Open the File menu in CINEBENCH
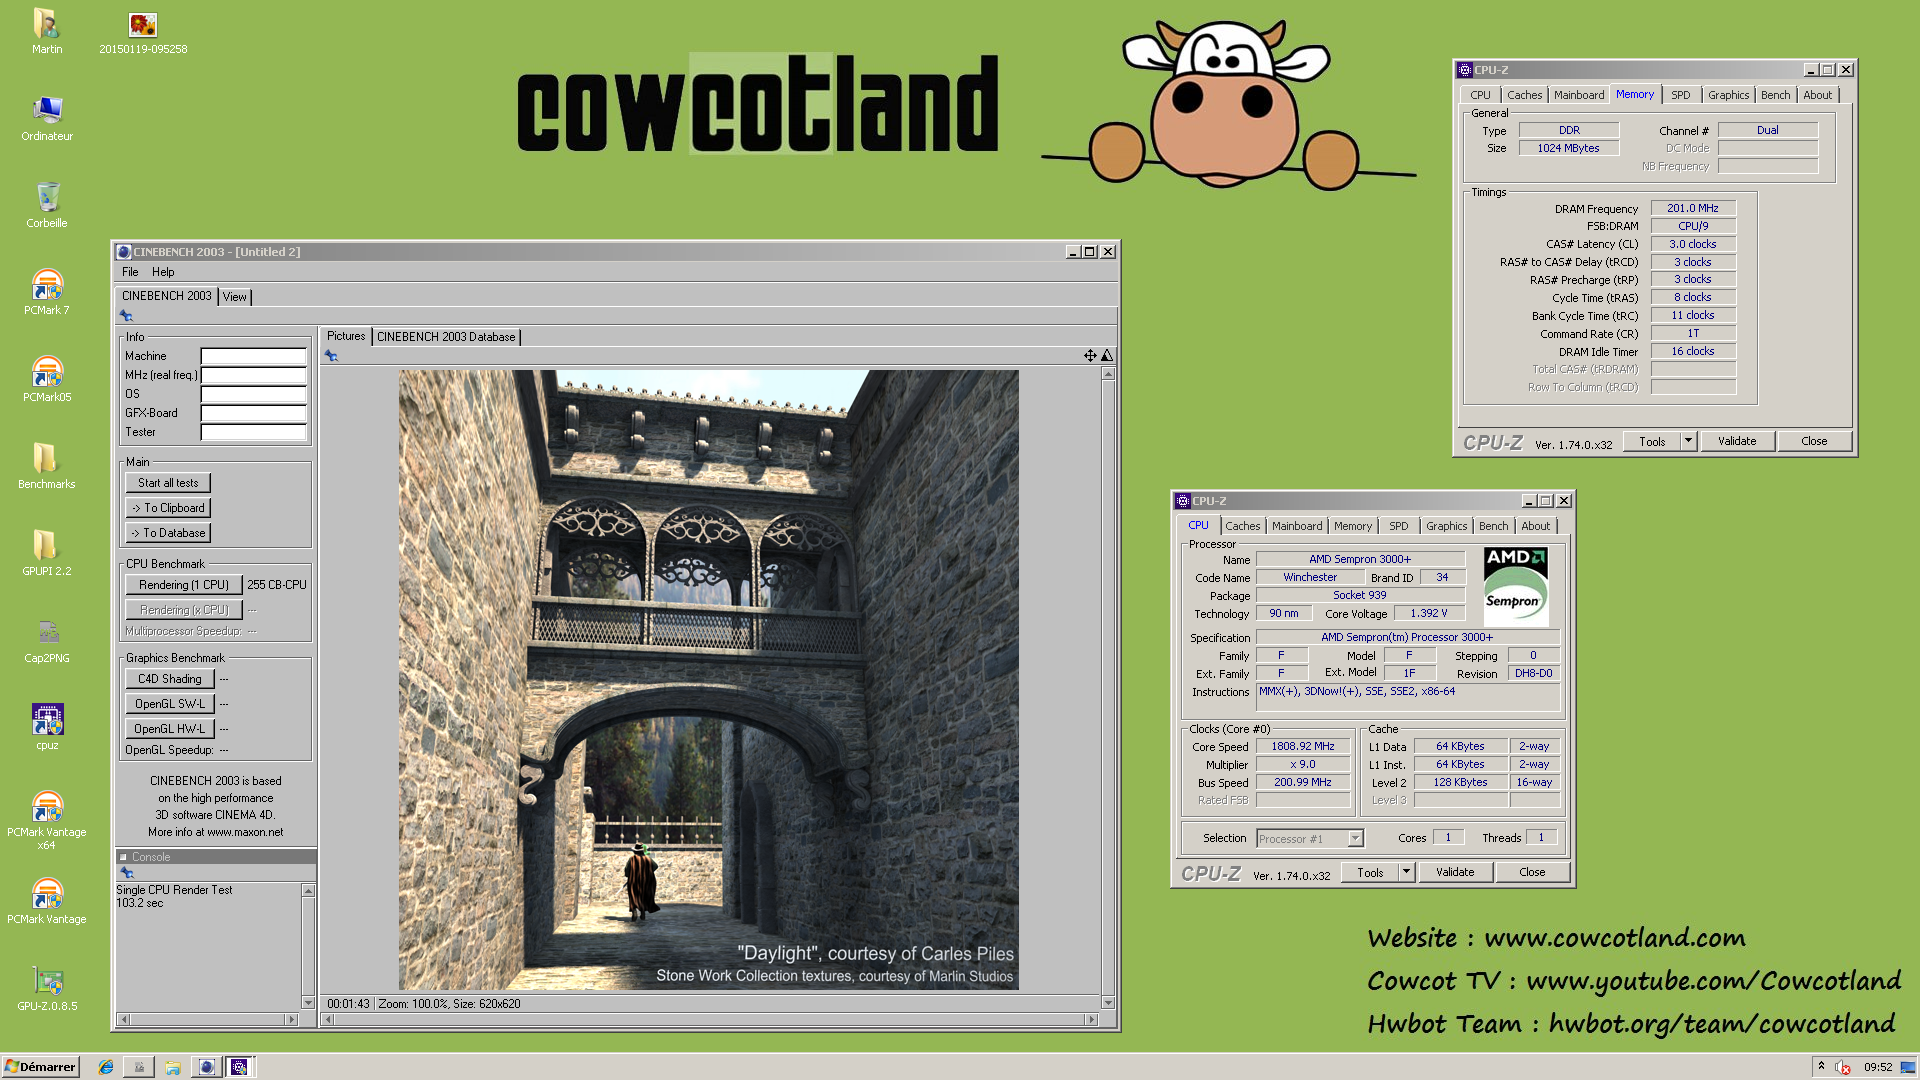This screenshot has width=1920, height=1080. tap(130, 272)
